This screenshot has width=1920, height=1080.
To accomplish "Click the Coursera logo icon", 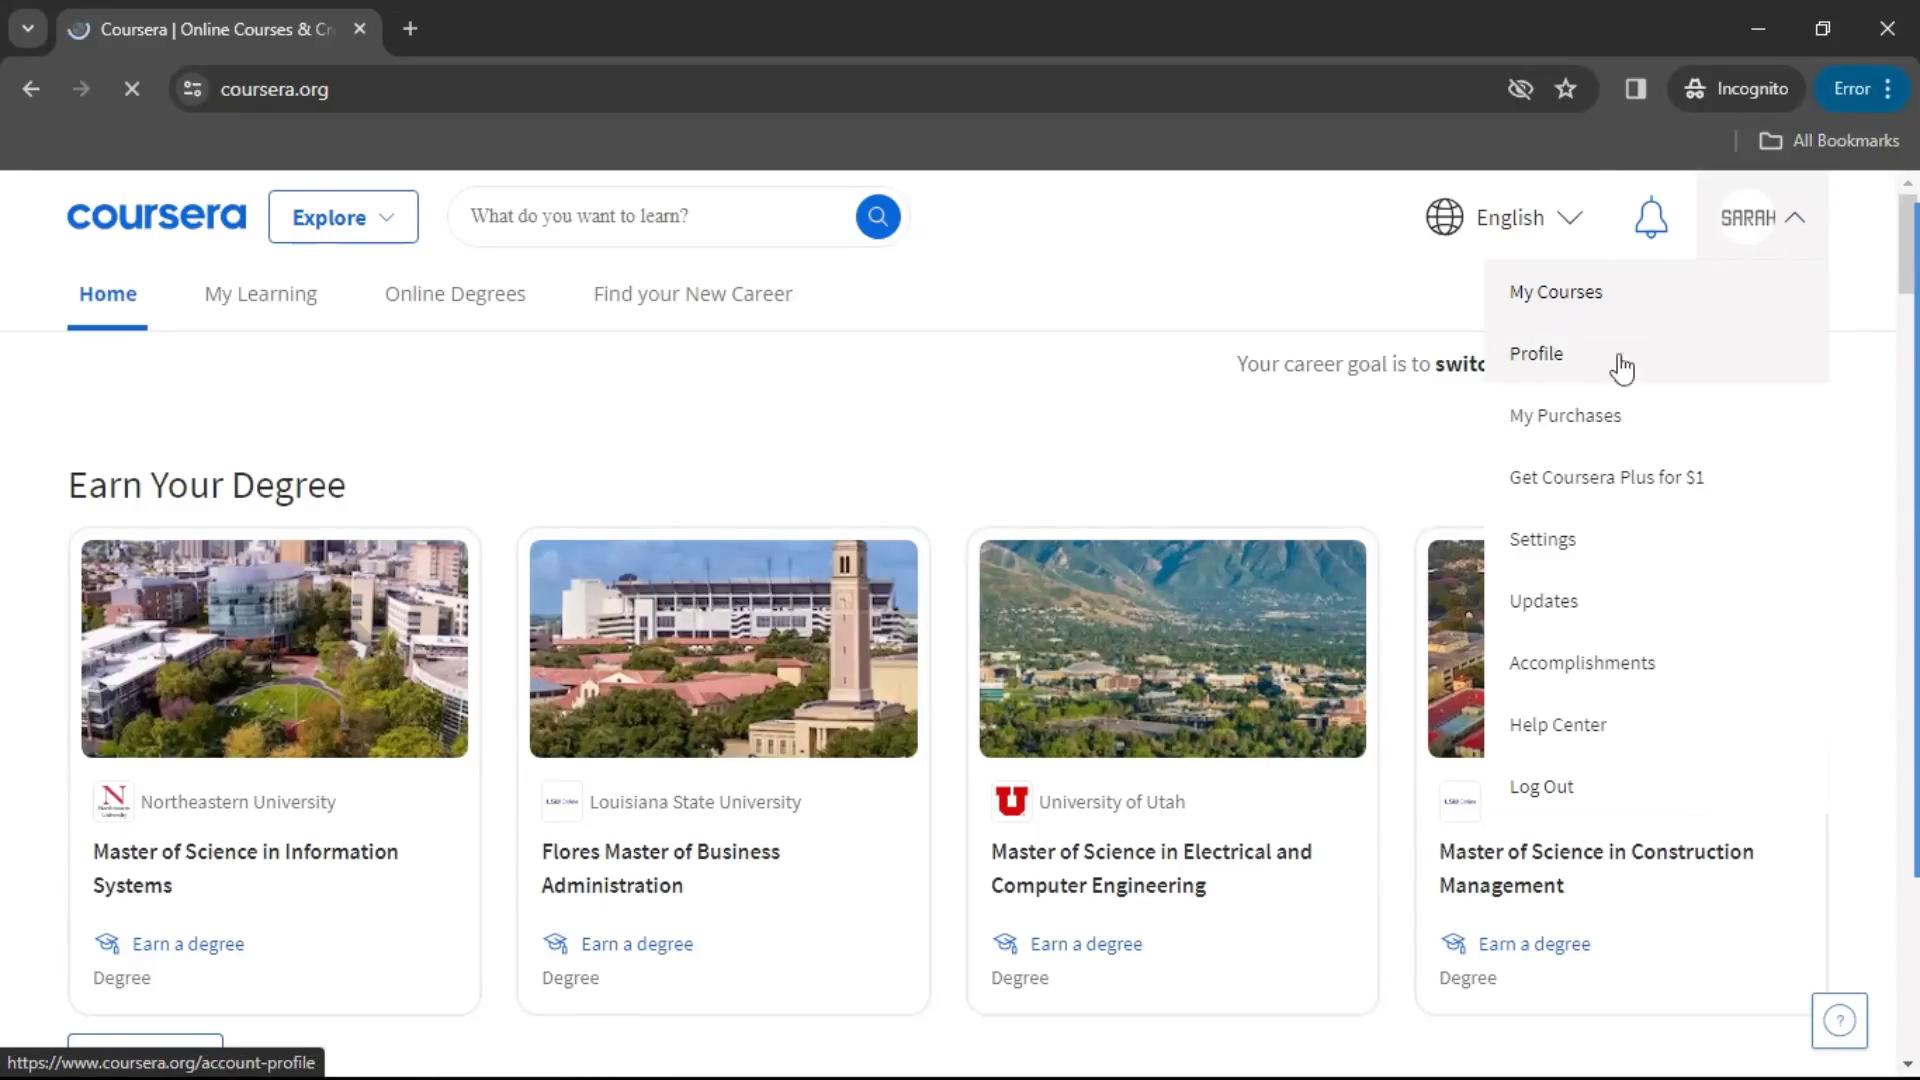I will (x=156, y=215).
